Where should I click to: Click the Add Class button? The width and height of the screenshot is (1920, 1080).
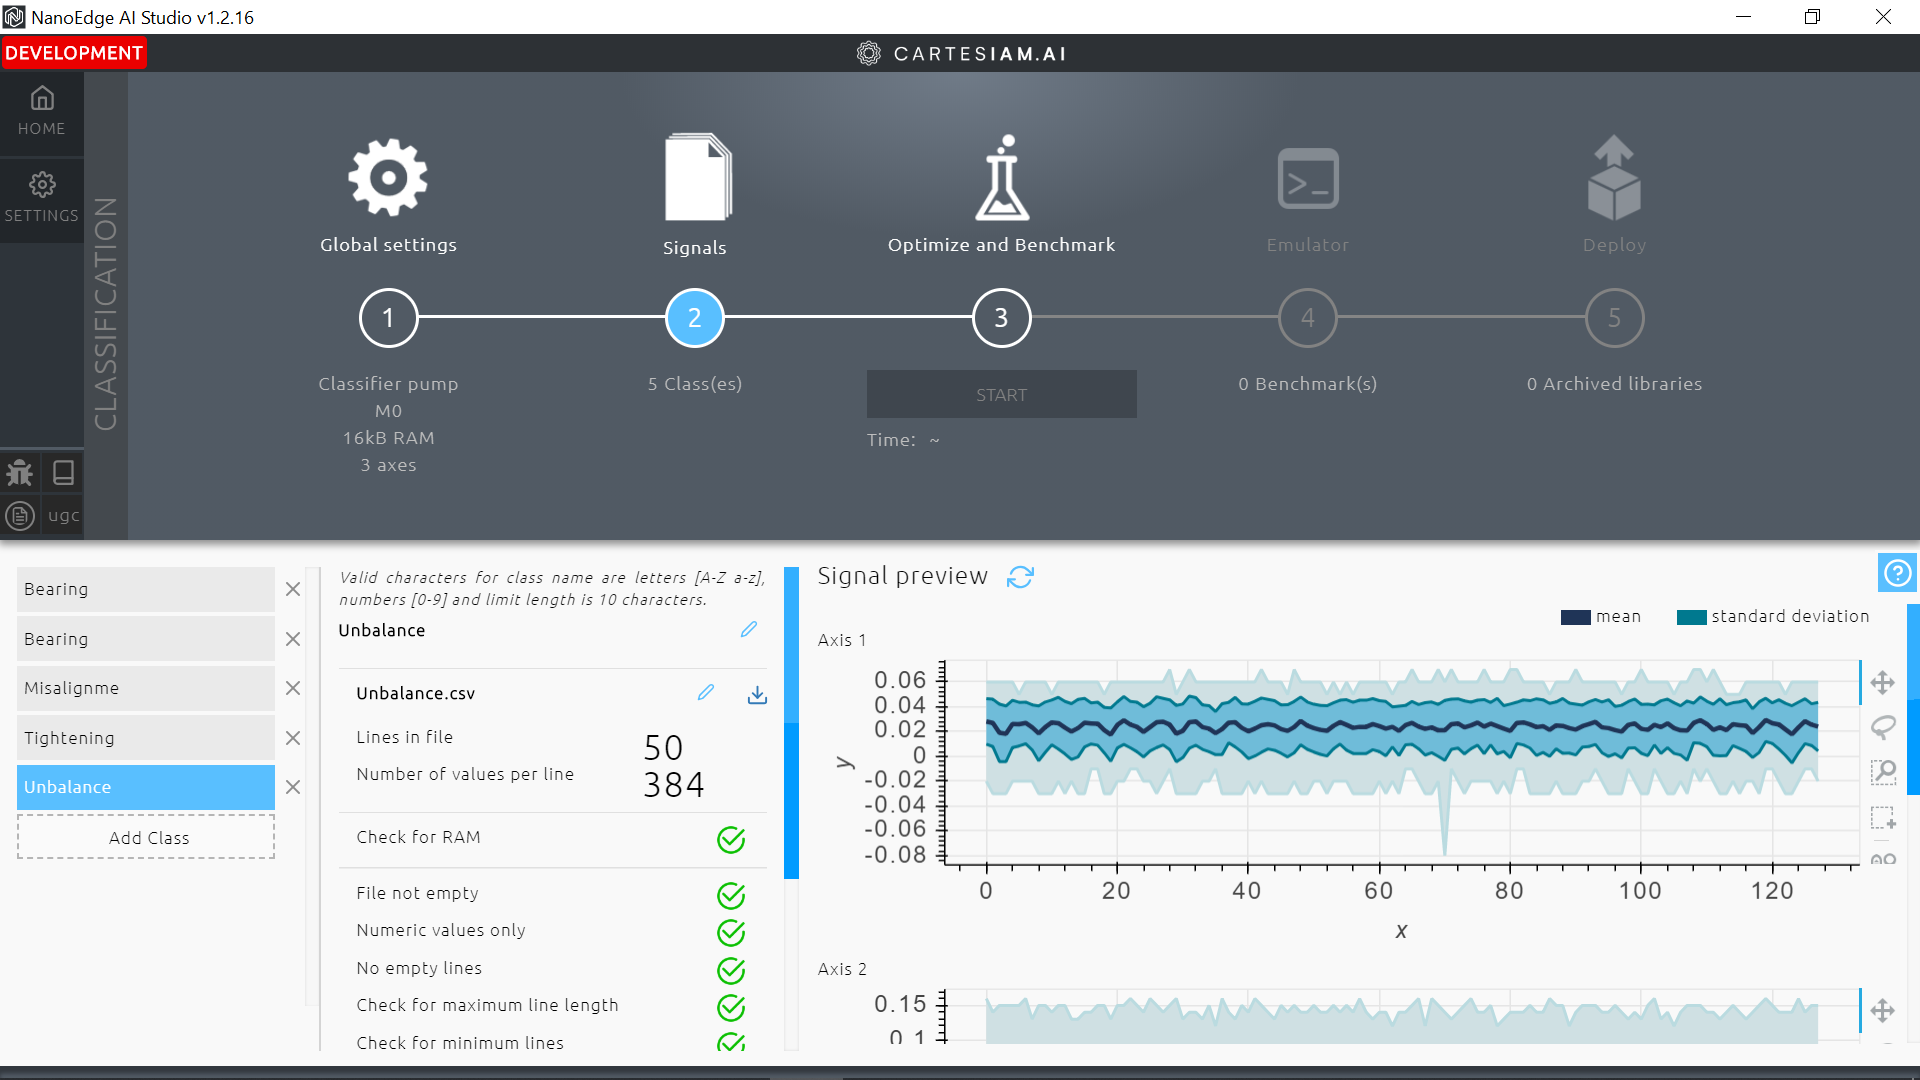(x=146, y=837)
